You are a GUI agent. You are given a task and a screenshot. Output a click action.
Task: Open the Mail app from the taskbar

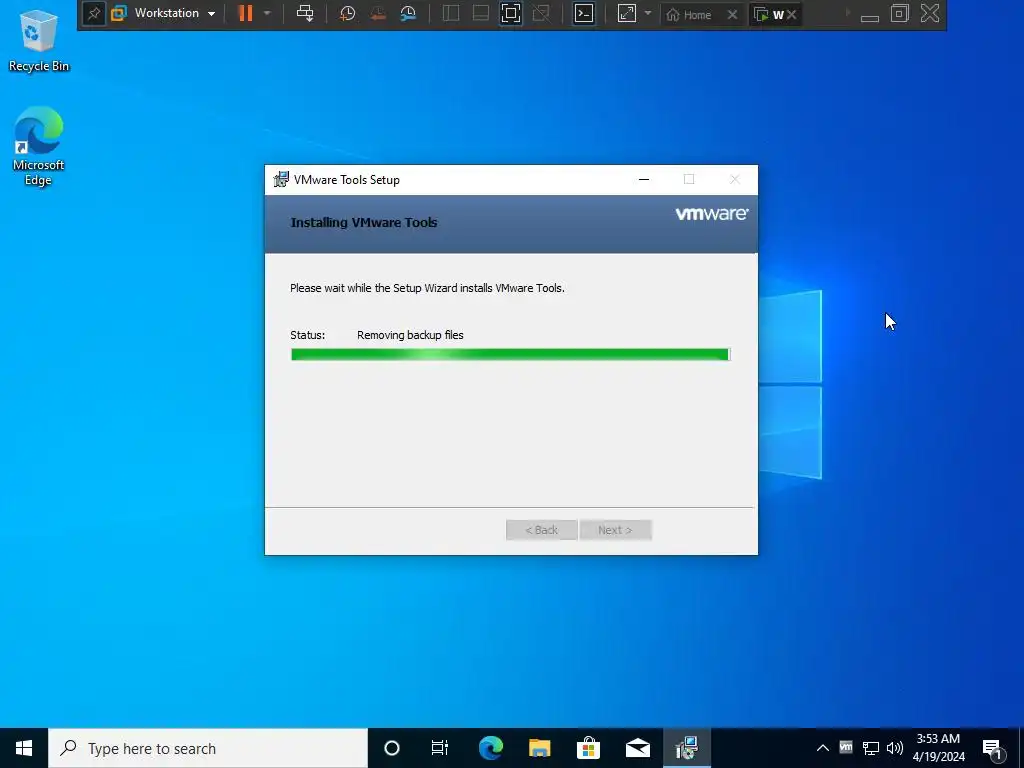637,748
